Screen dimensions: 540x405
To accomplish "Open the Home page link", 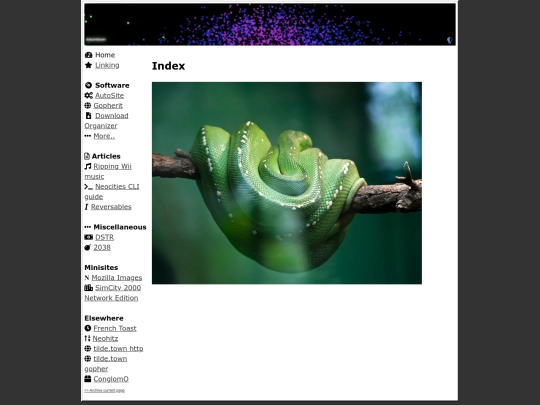I will (x=105, y=55).
